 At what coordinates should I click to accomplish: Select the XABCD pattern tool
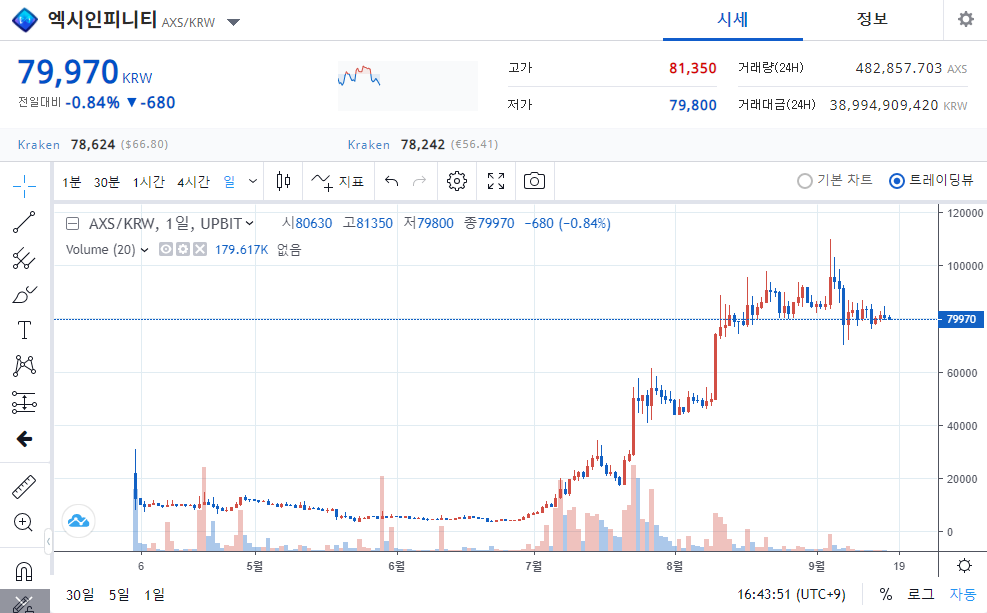pos(24,366)
